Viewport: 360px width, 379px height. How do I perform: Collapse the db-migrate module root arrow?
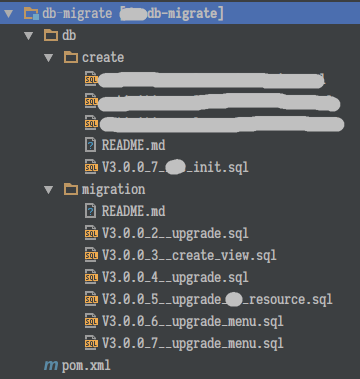8,14
